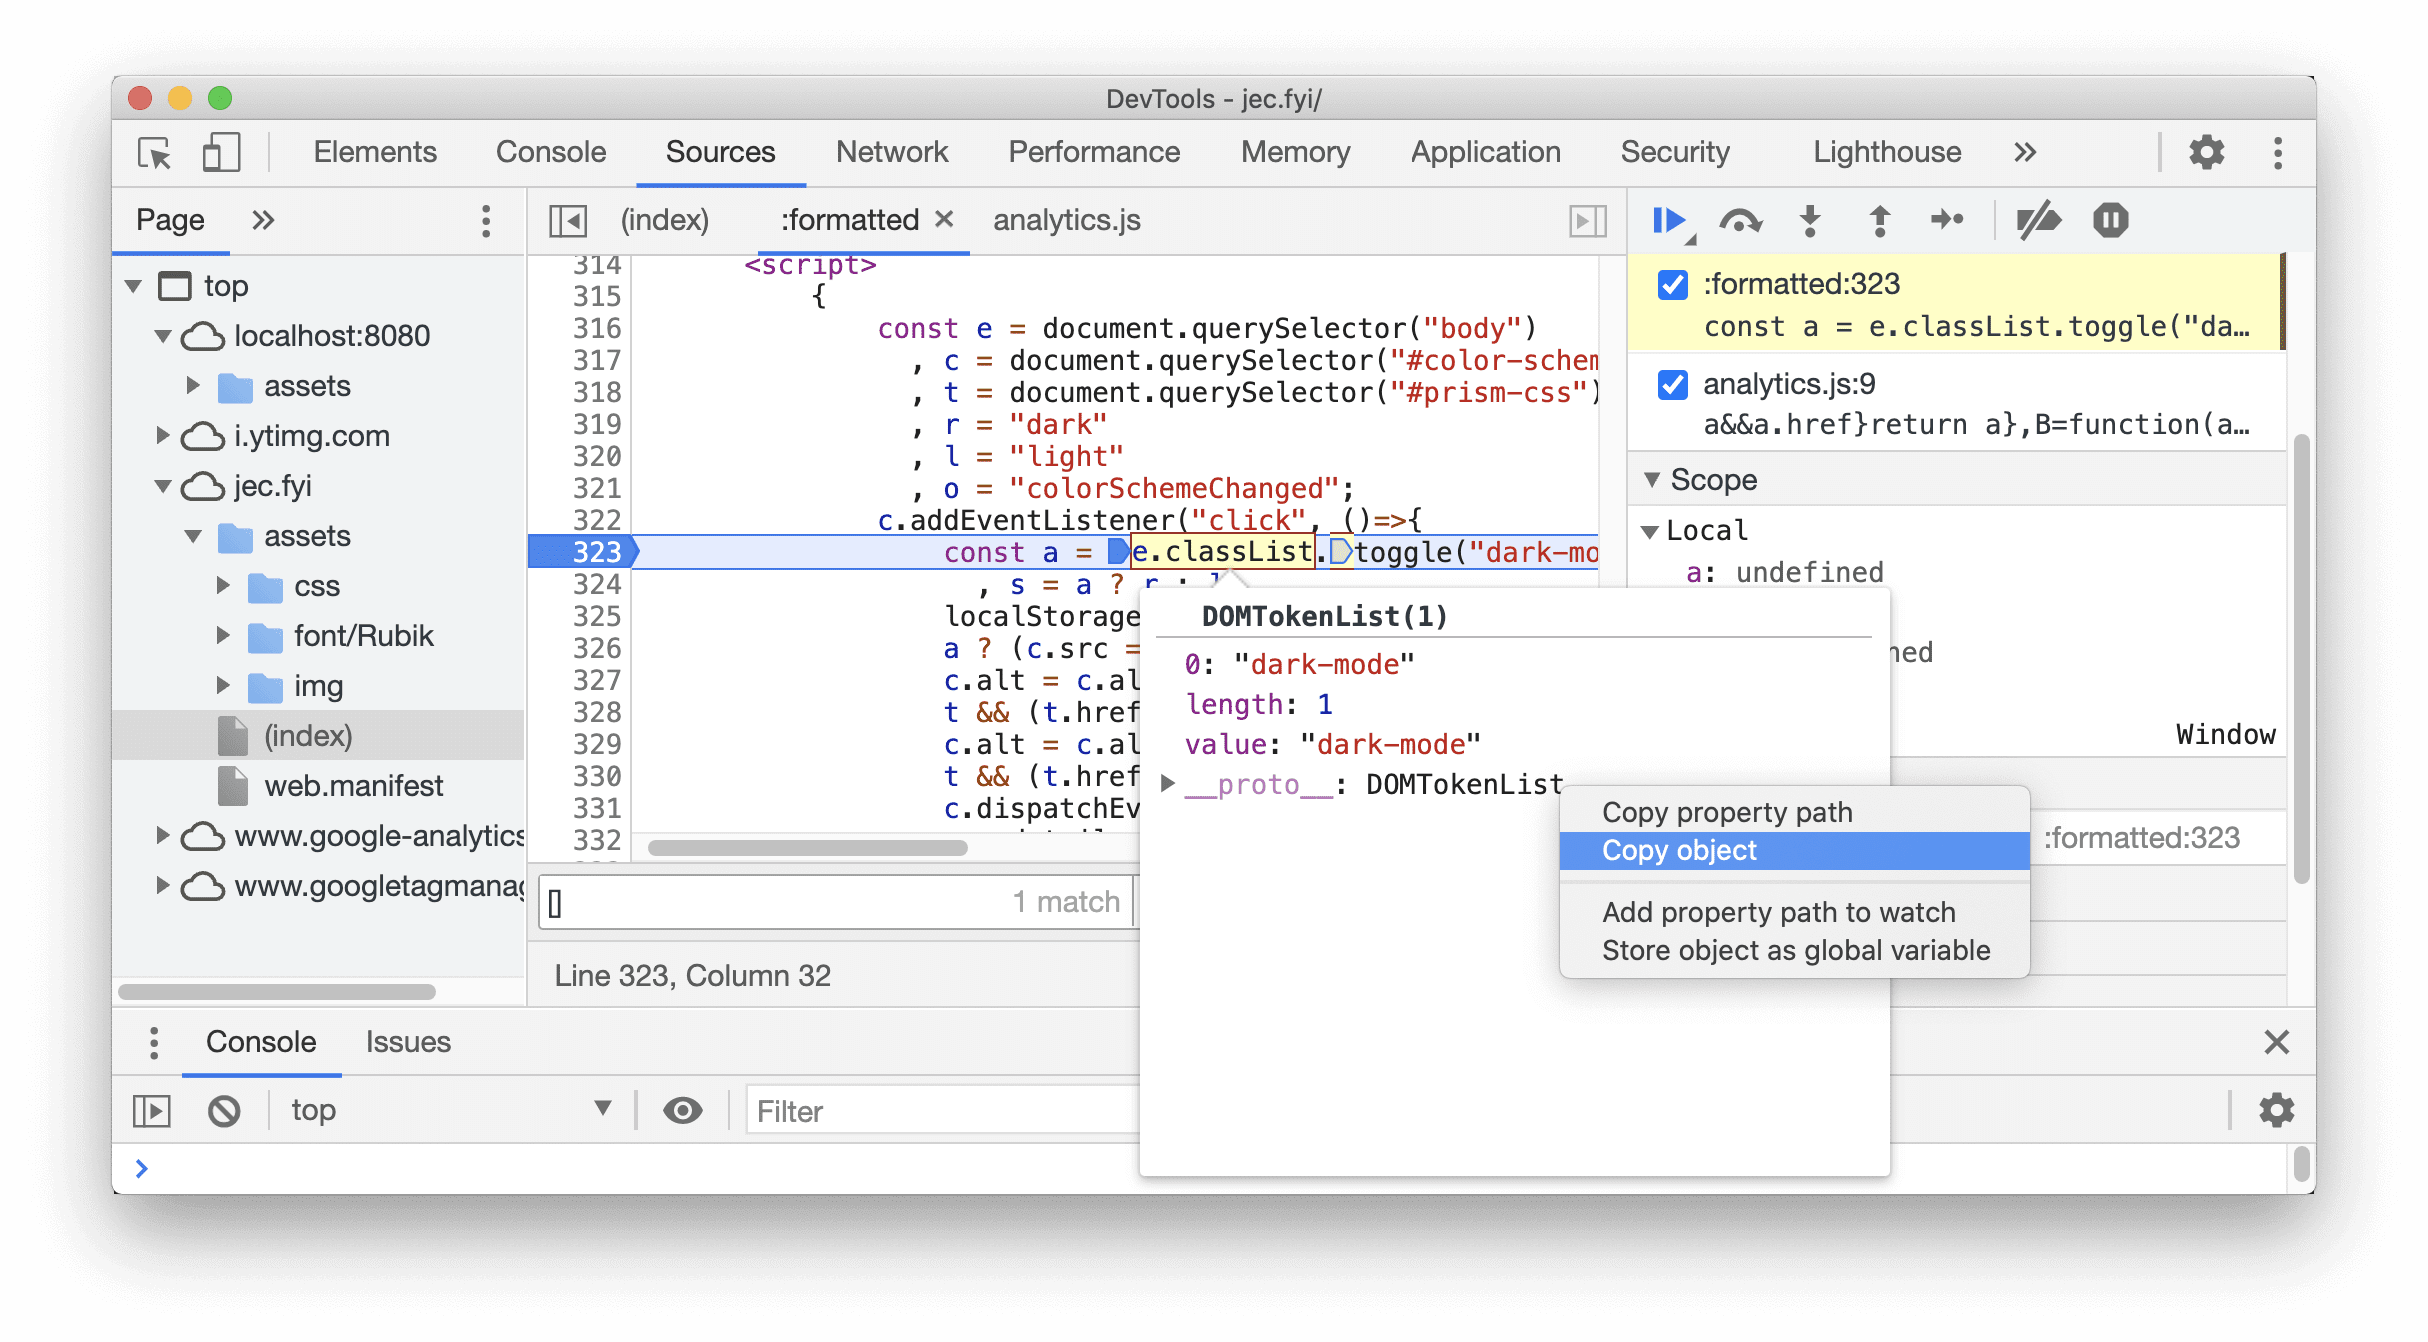Click the Settings gear icon in DevTools
Screen dimensions: 2428x1342
tap(2208, 150)
